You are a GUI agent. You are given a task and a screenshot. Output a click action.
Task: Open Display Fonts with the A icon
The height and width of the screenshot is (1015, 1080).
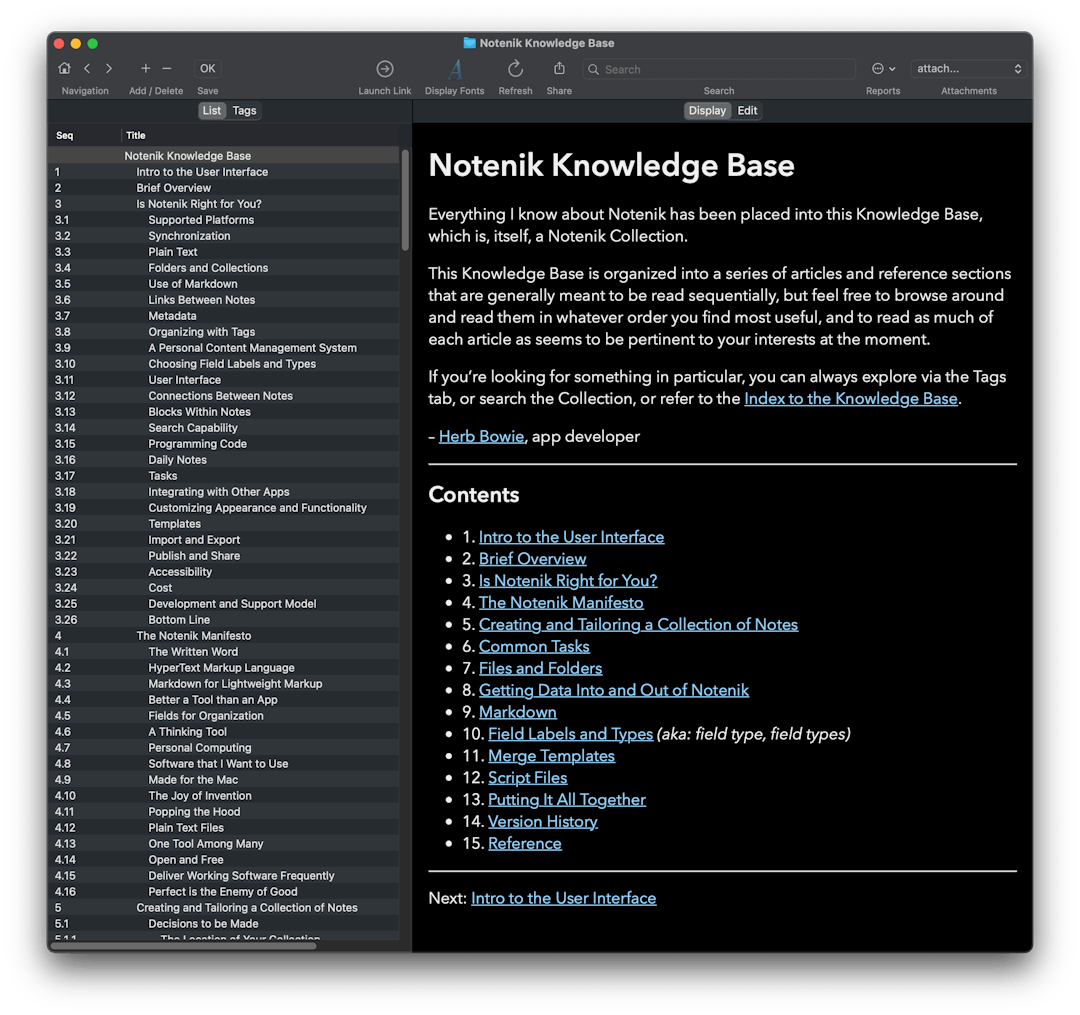click(x=453, y=69)
